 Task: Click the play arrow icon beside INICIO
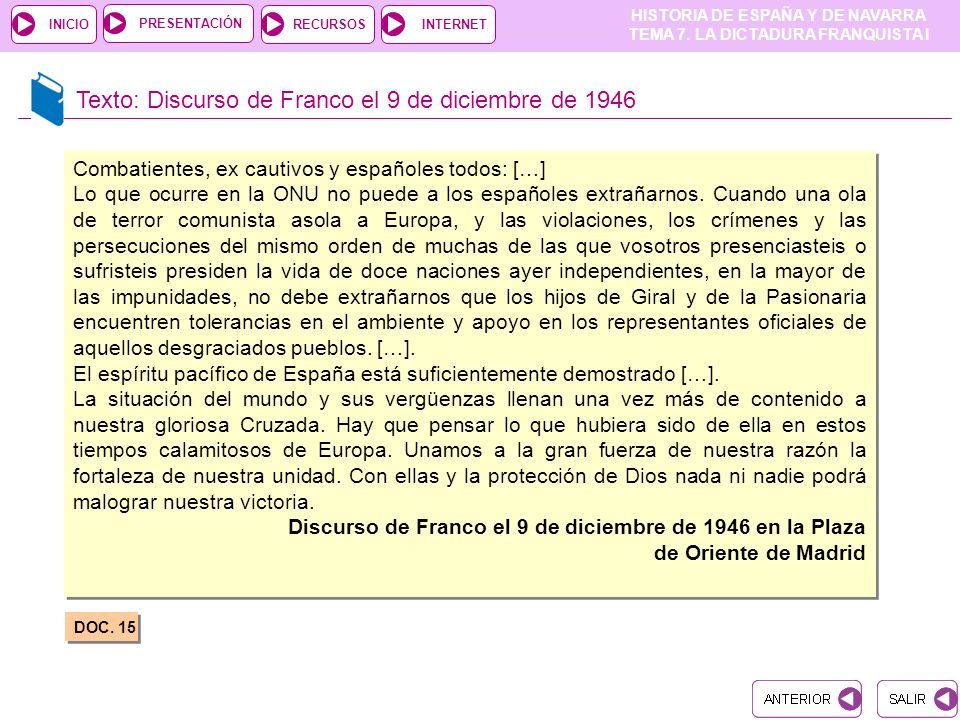coord(24,24)
